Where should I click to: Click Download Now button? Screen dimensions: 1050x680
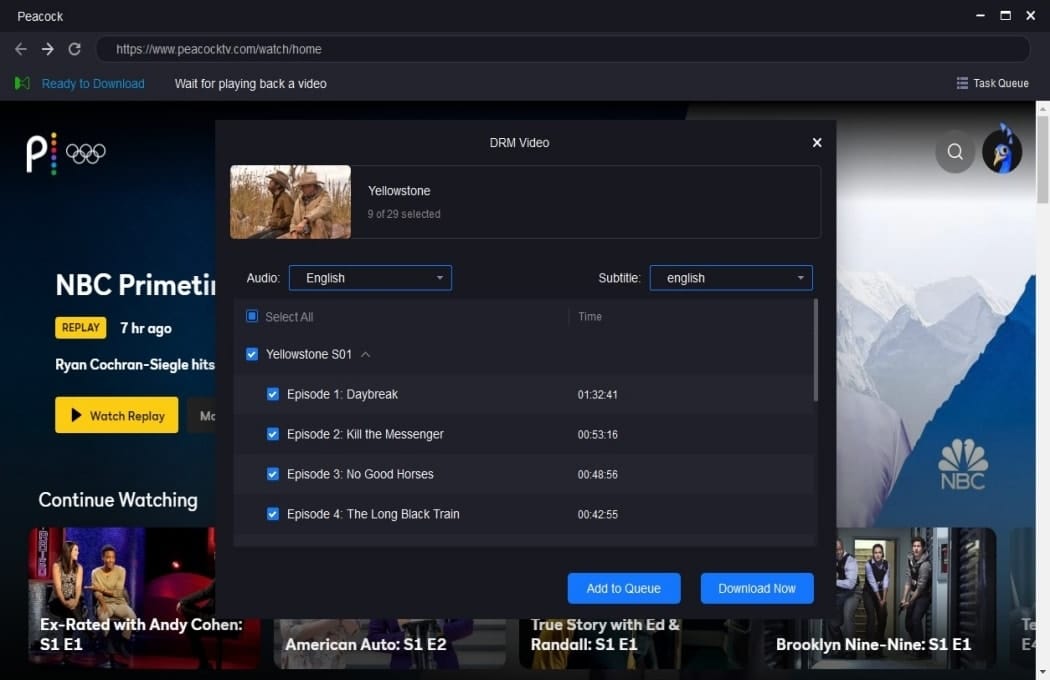(x=757, y=588)
